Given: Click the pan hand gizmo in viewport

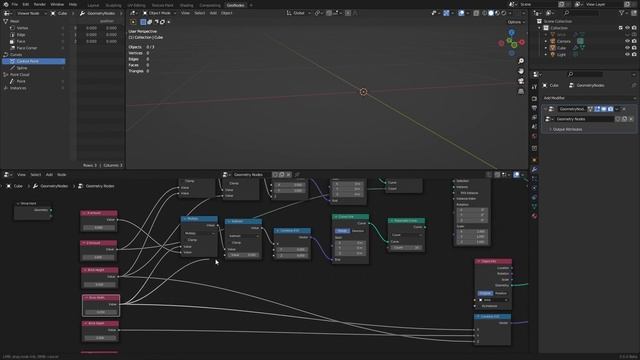Looking at the screenshot, I should [x=521, y=71].
